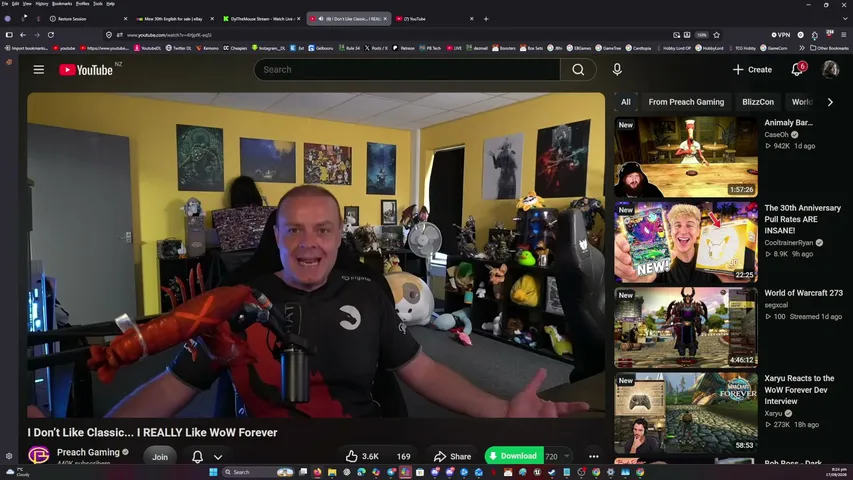The image size is (853, 480).
Task: Mute the audio icon on playing tab
Action: coord(321,19)
